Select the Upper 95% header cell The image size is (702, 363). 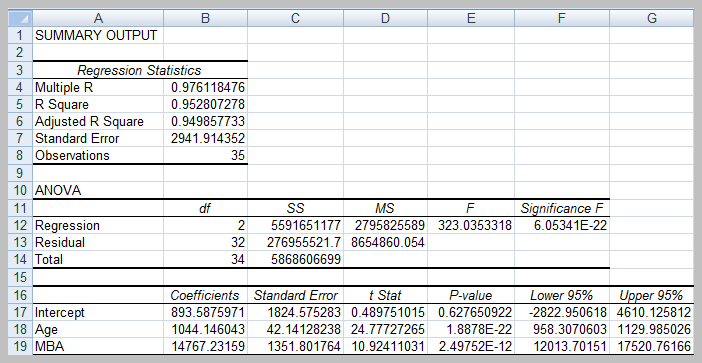[651, 295]
